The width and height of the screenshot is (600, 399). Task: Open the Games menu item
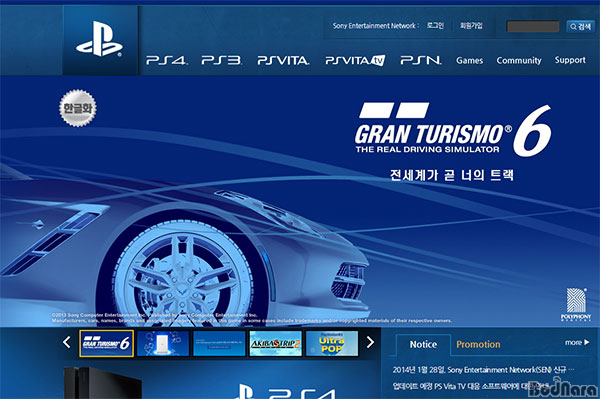point(470,60)
